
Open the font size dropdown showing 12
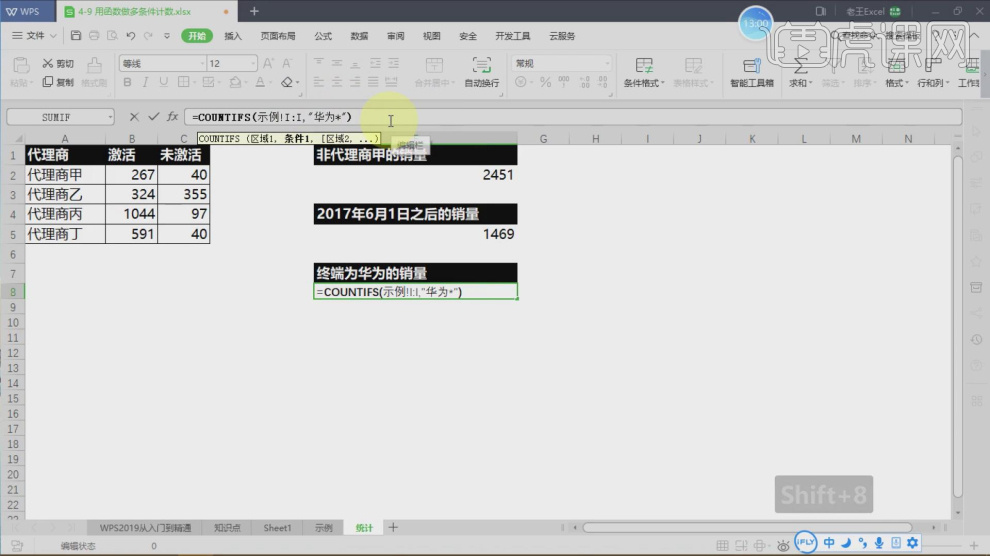(x=253, y=64)
